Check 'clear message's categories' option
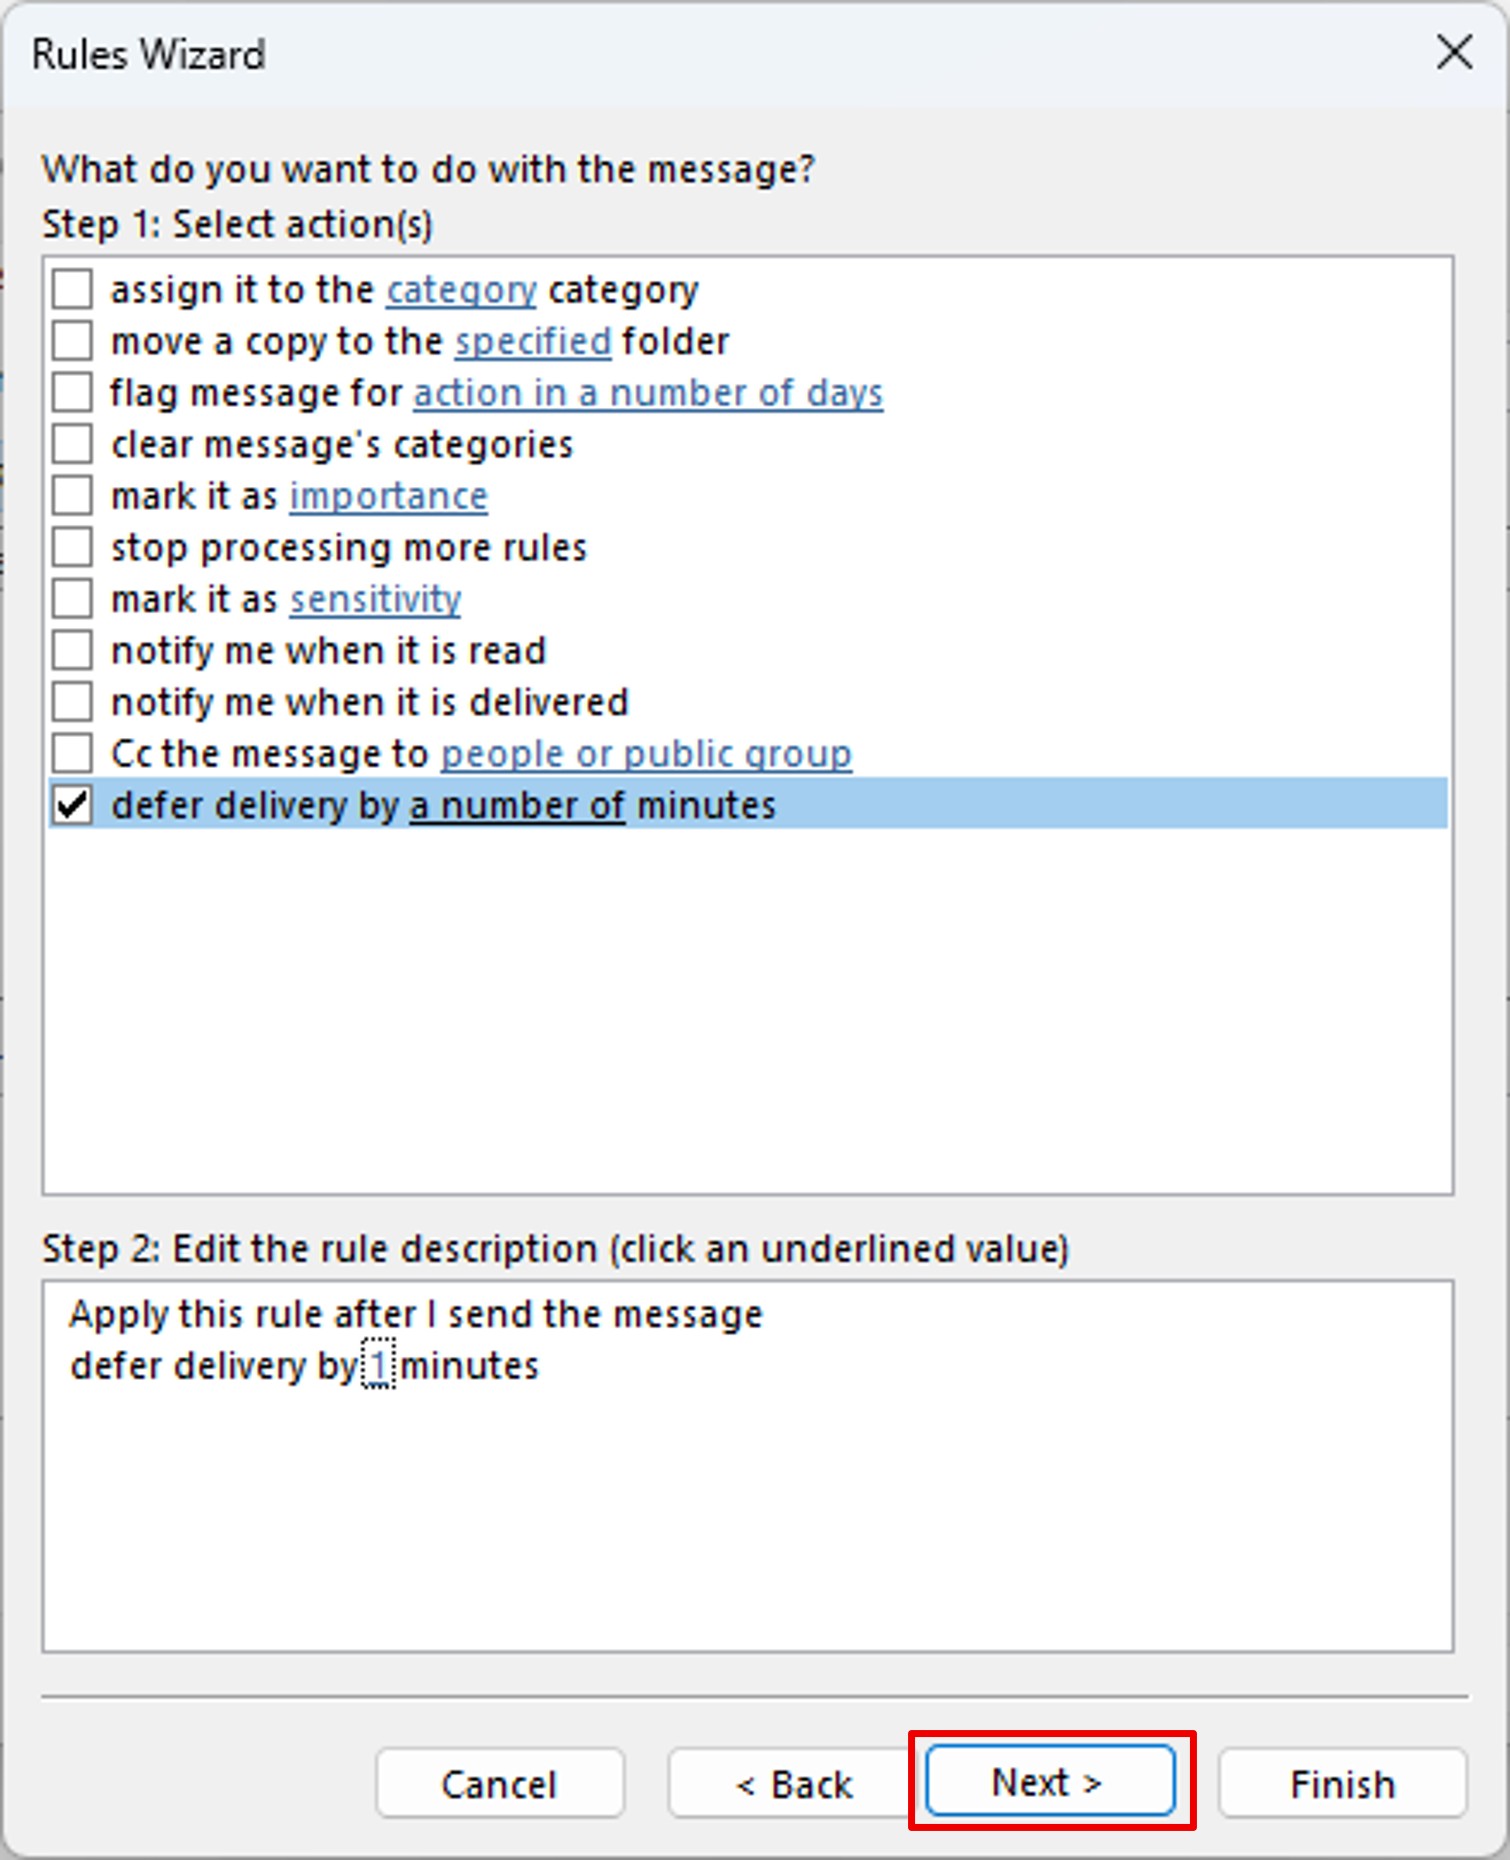 [x=73, y=444]
